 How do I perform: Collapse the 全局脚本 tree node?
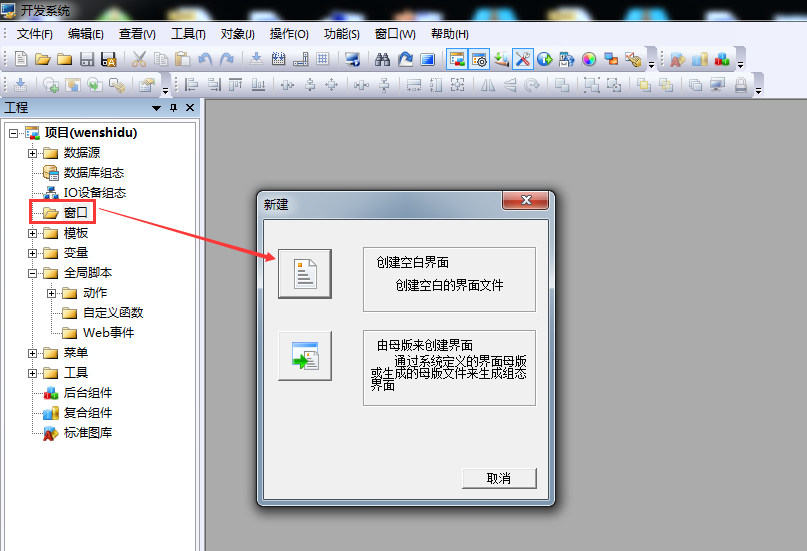pos(32,274)
